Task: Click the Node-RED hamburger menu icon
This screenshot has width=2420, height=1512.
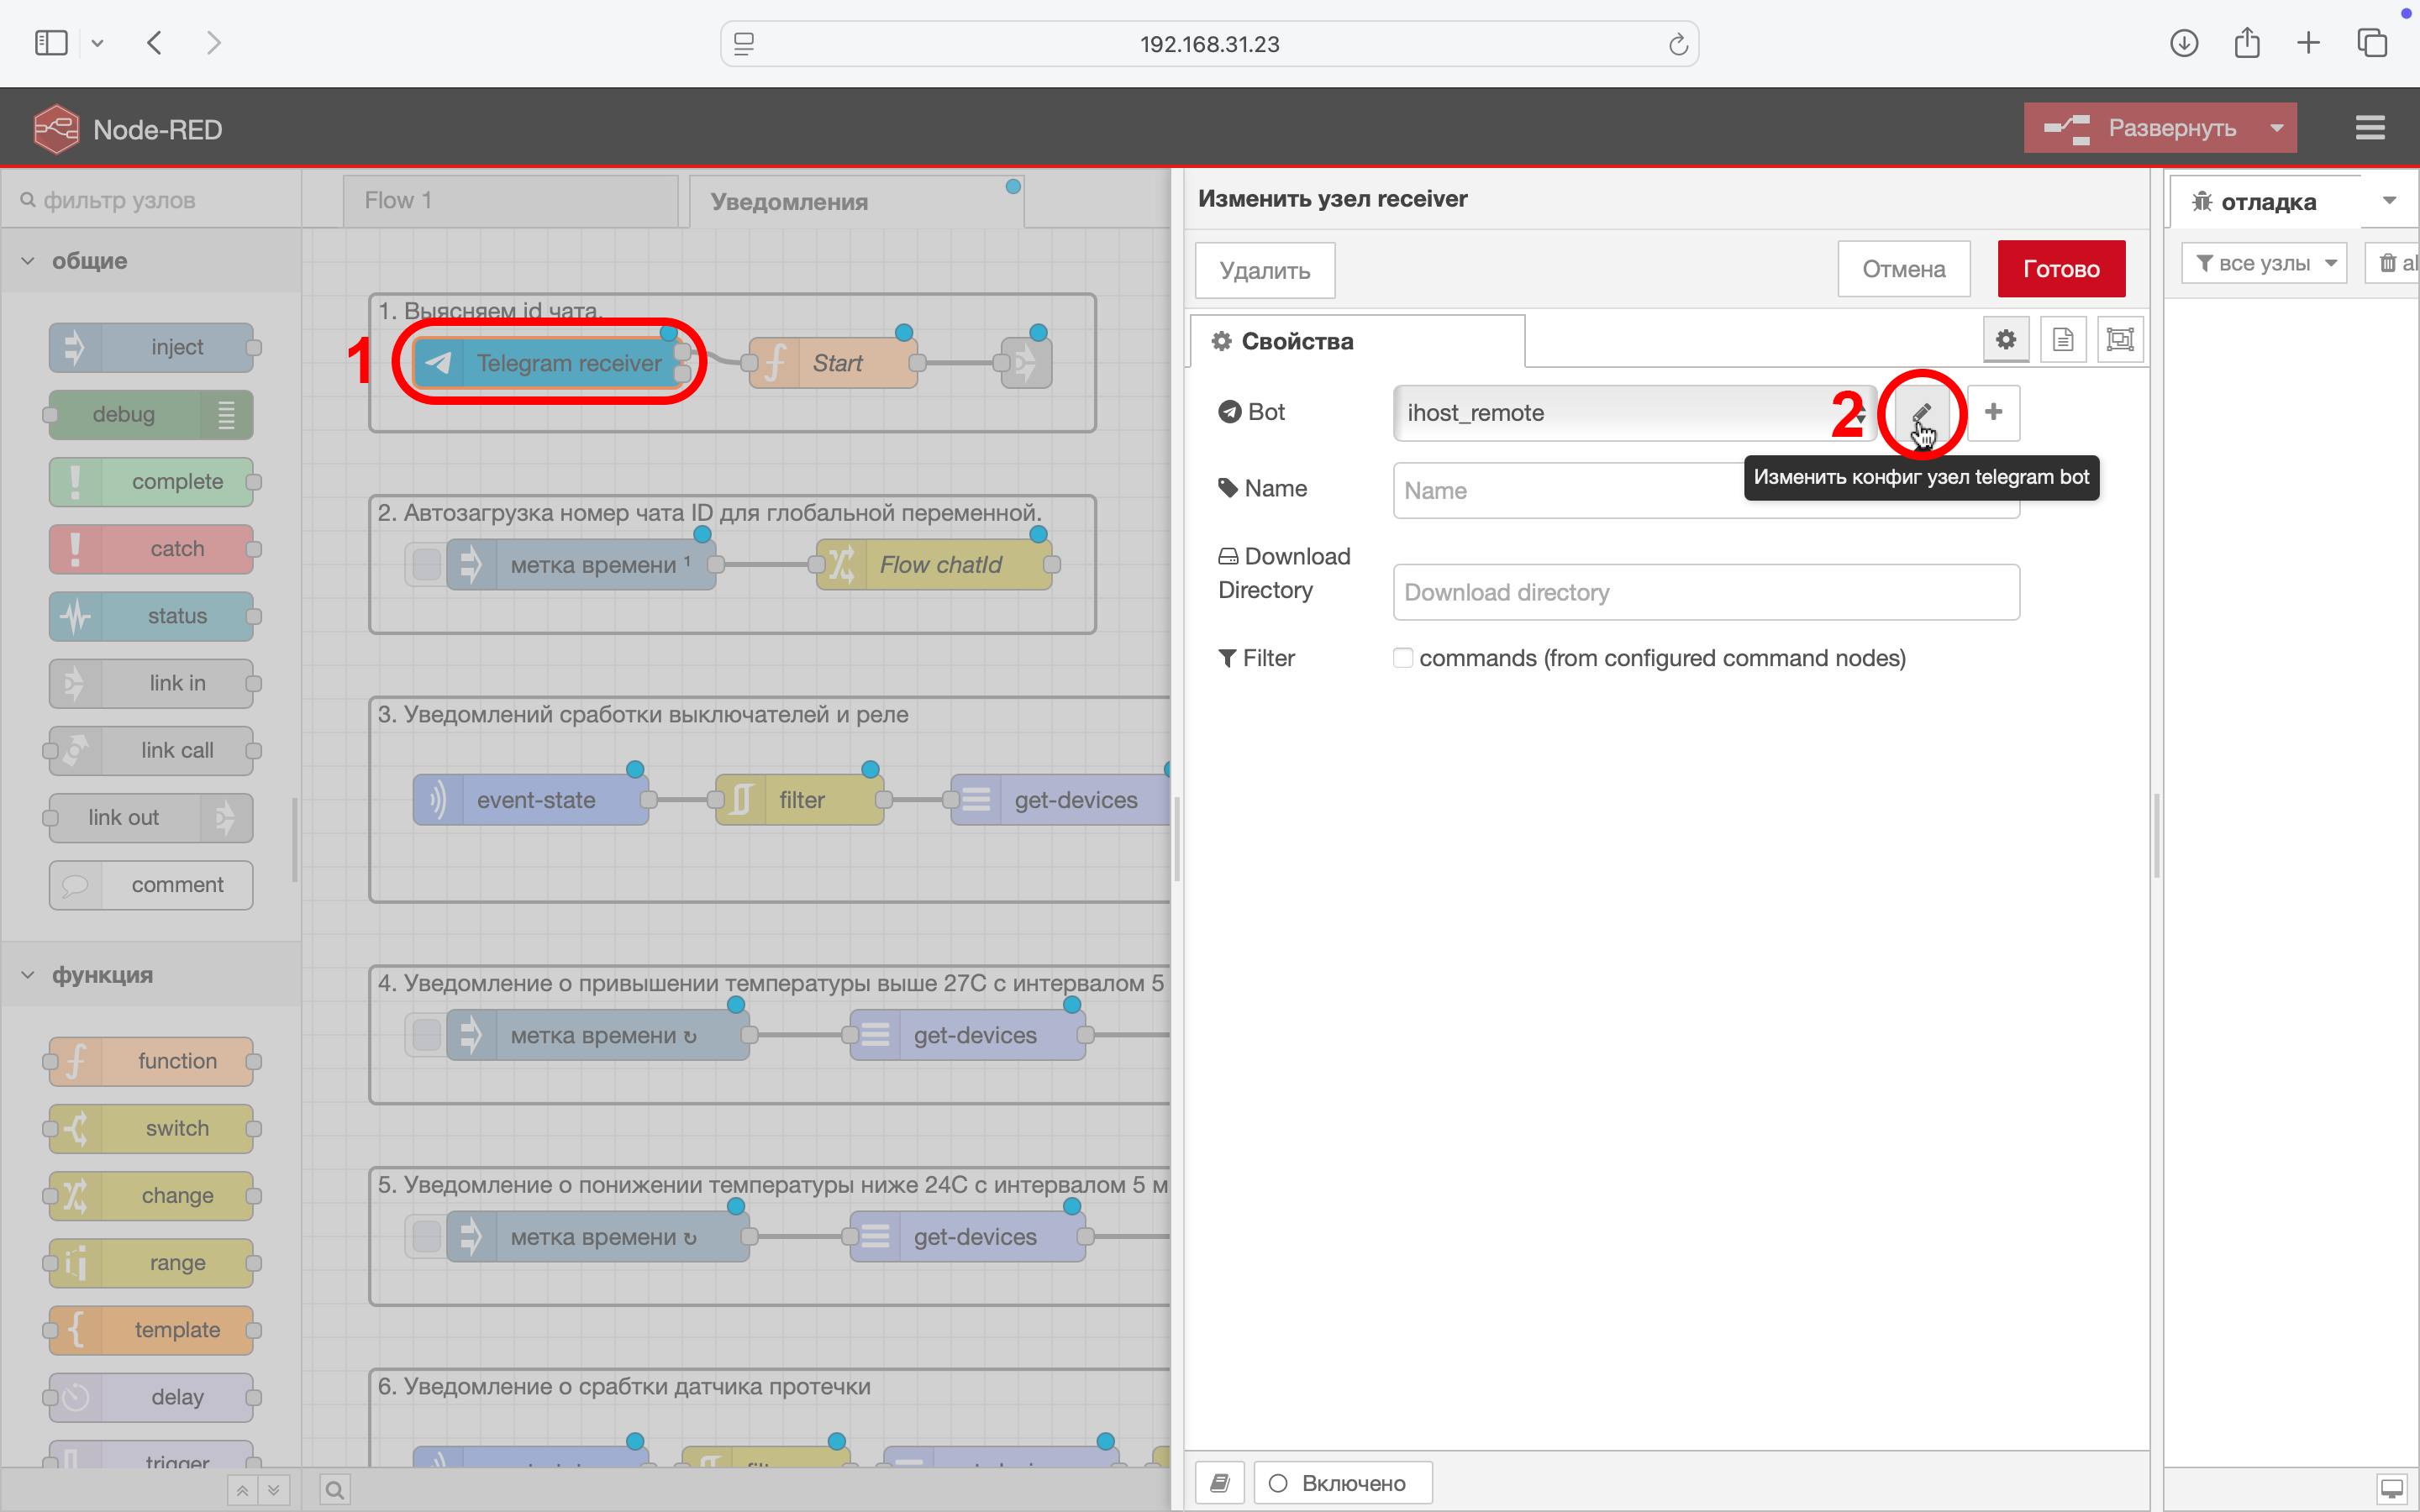Action: click(x=2369, y=128)
